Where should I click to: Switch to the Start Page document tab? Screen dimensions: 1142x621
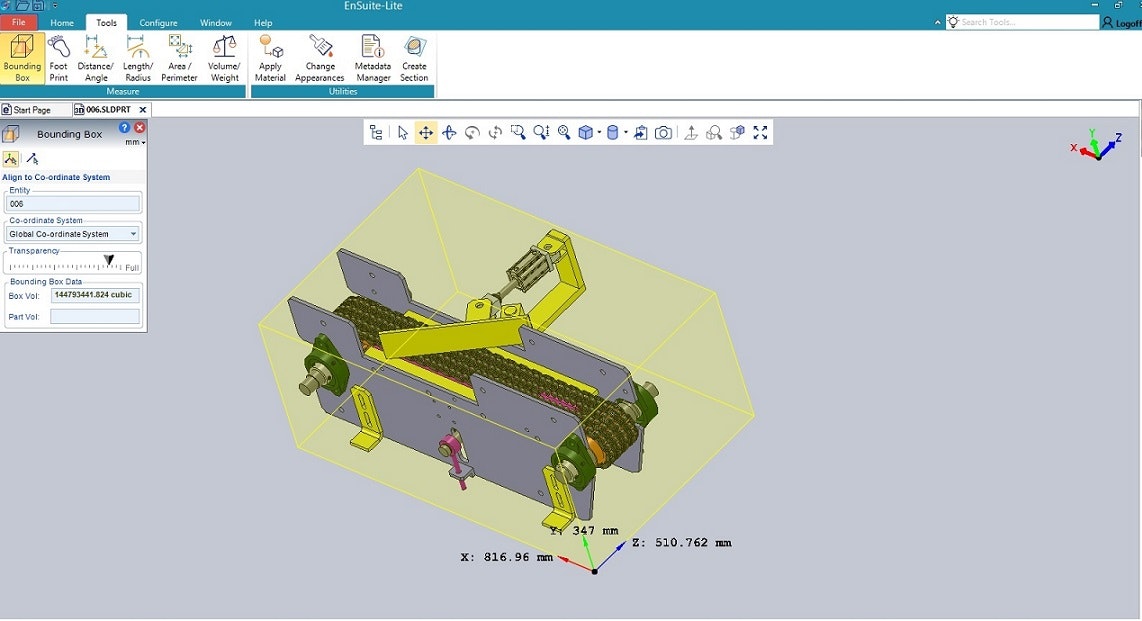[x=34, y=110]
